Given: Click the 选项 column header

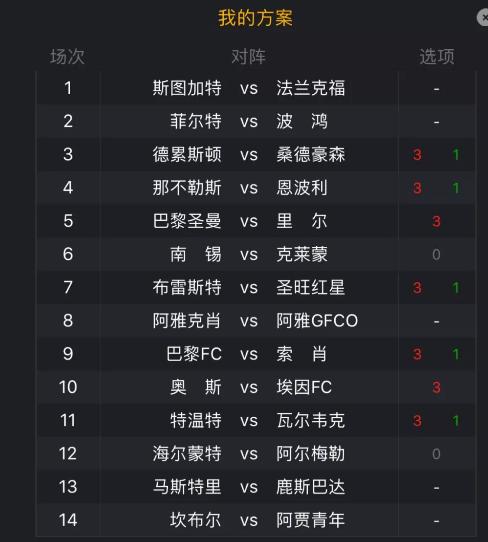Looking at the screenshot, I should (x=437, y=57).
